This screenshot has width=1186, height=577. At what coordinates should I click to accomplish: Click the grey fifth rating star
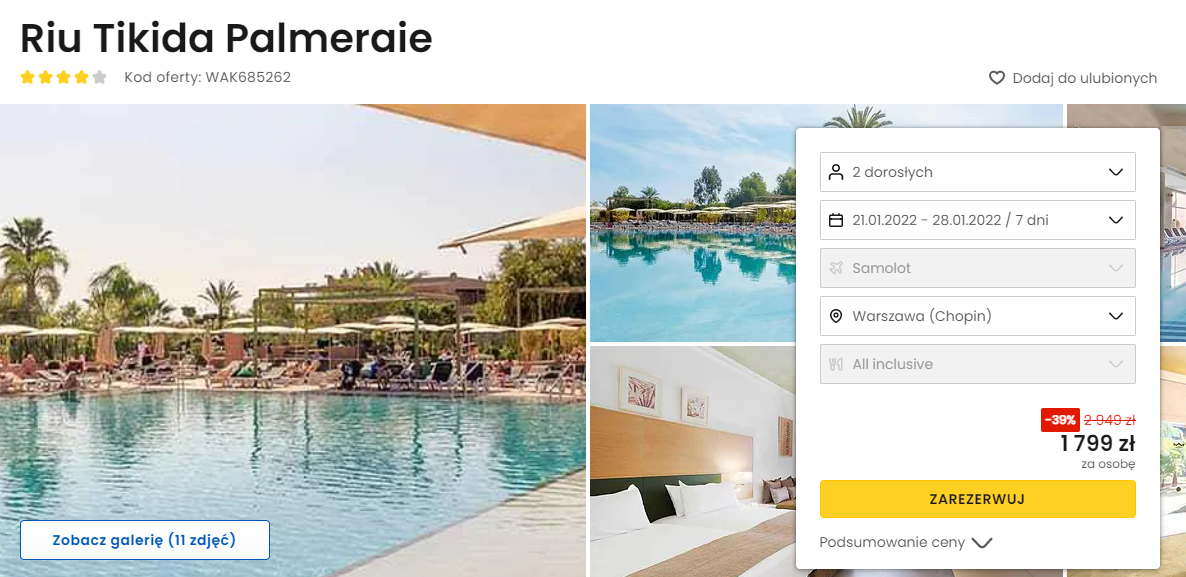click(x=99, y=77)
